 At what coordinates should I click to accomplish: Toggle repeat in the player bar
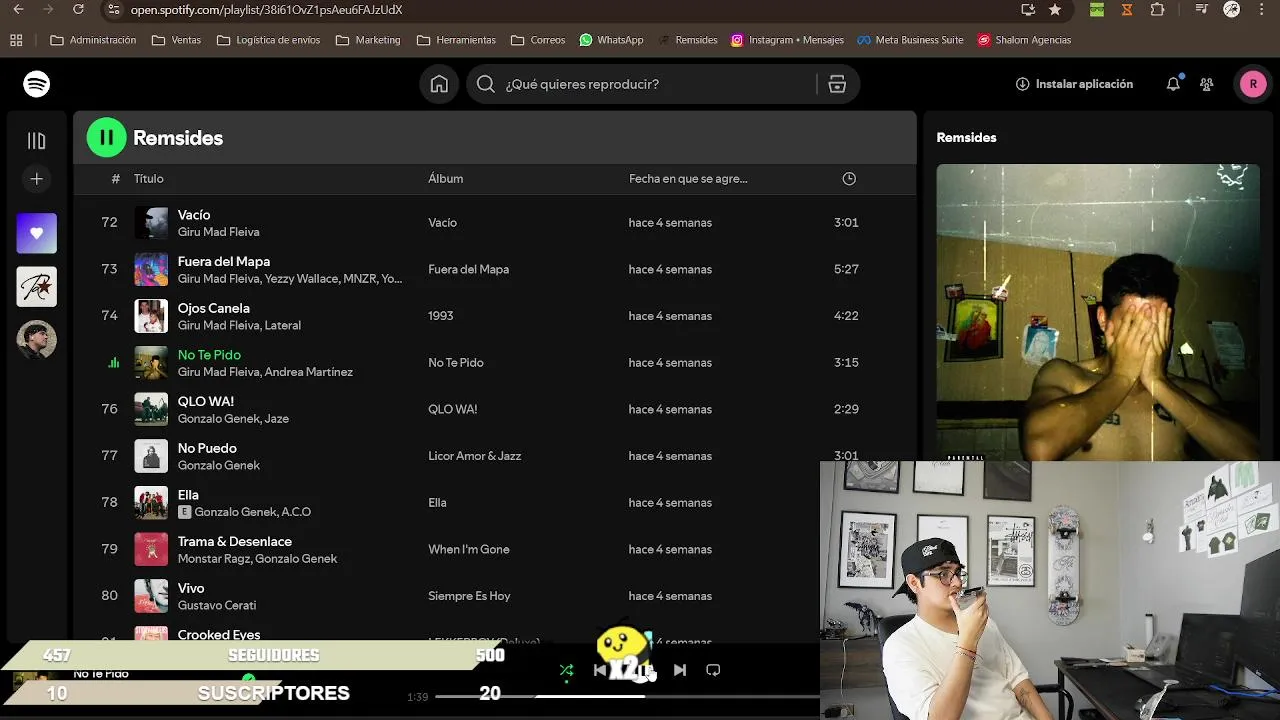point(713,670)
